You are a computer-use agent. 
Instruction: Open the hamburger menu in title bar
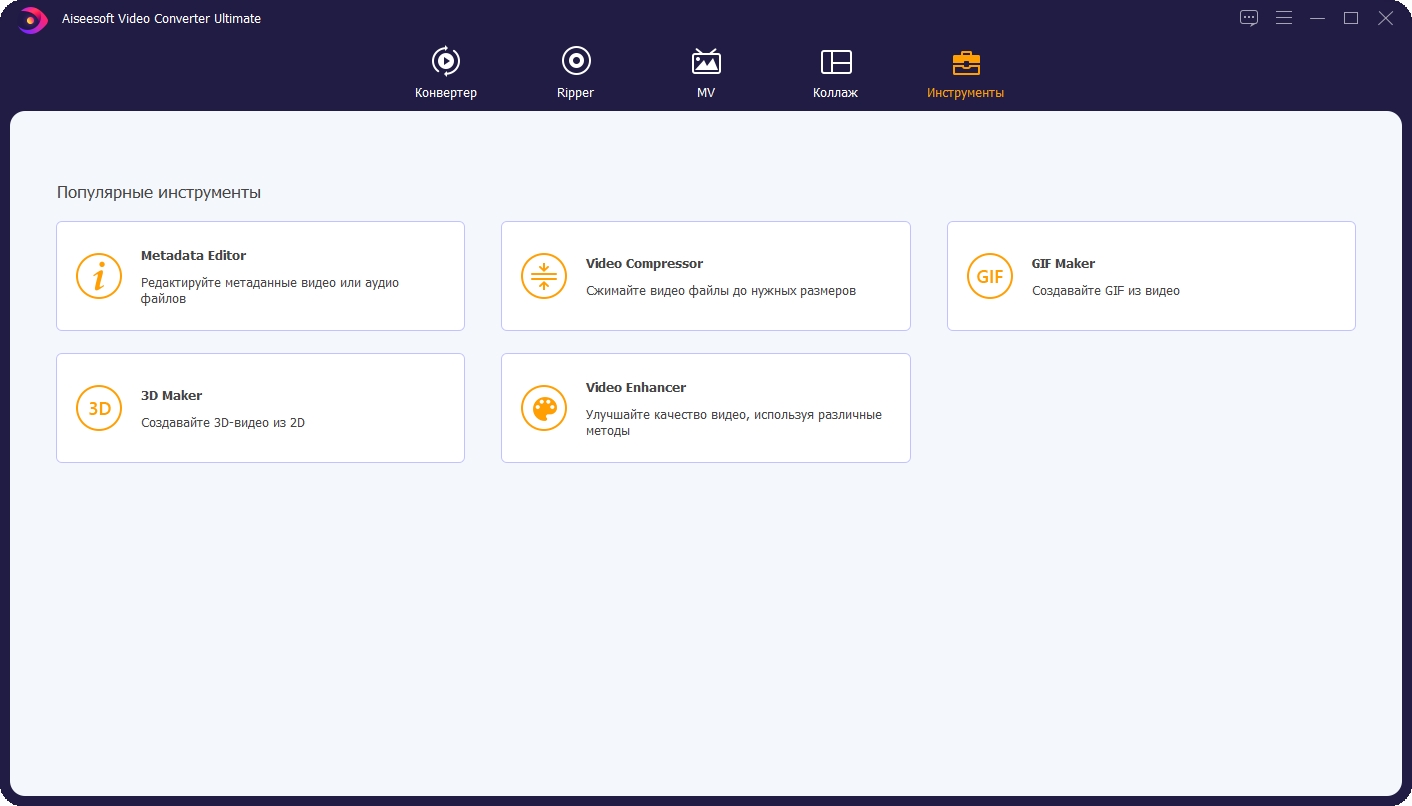click(1284, 18)
